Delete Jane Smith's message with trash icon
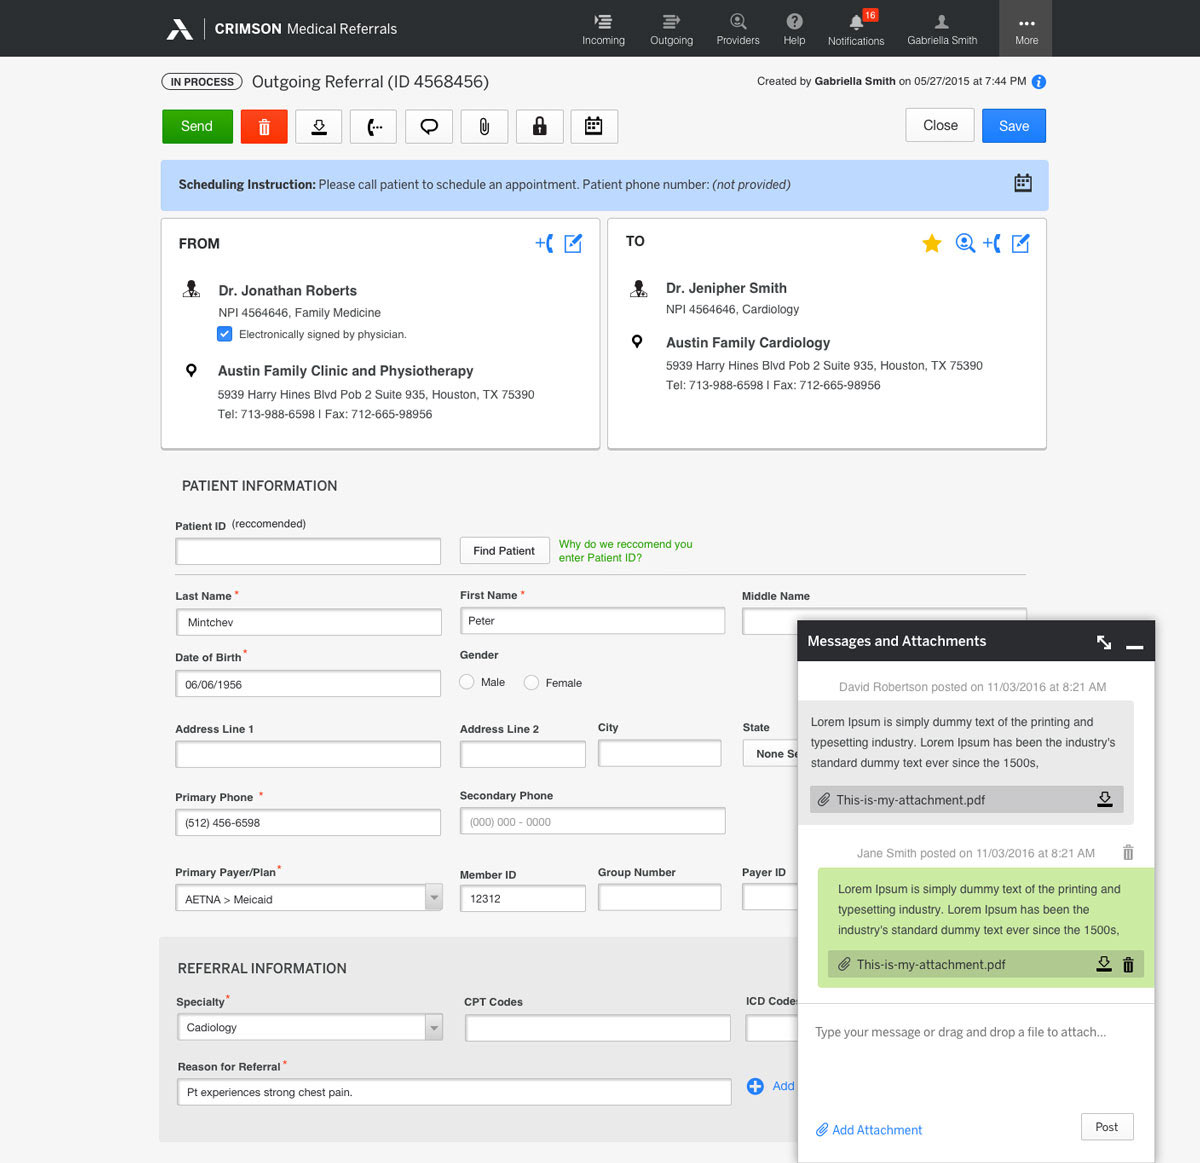 click(x=1128, y=853)
